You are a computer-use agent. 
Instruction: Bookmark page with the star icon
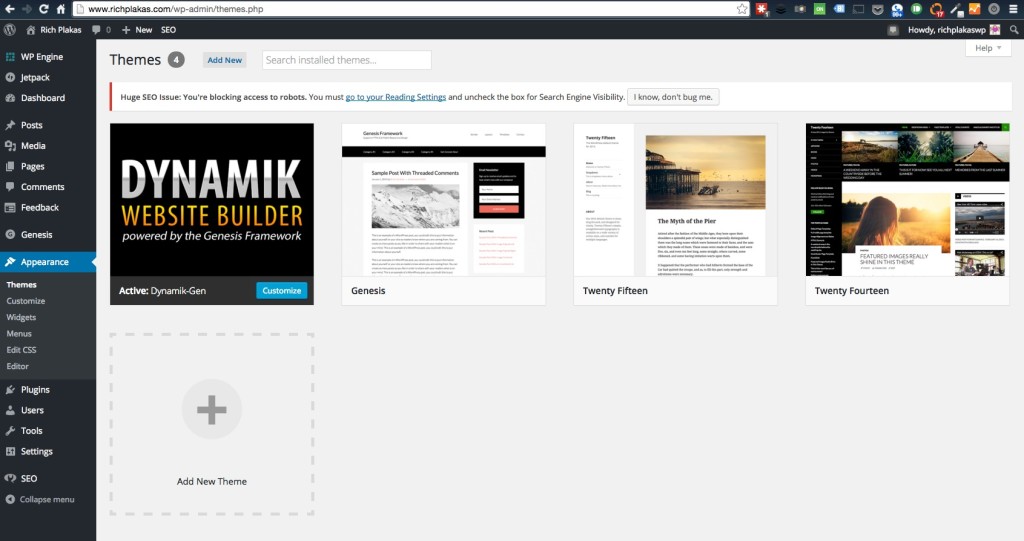click(742, 8)
